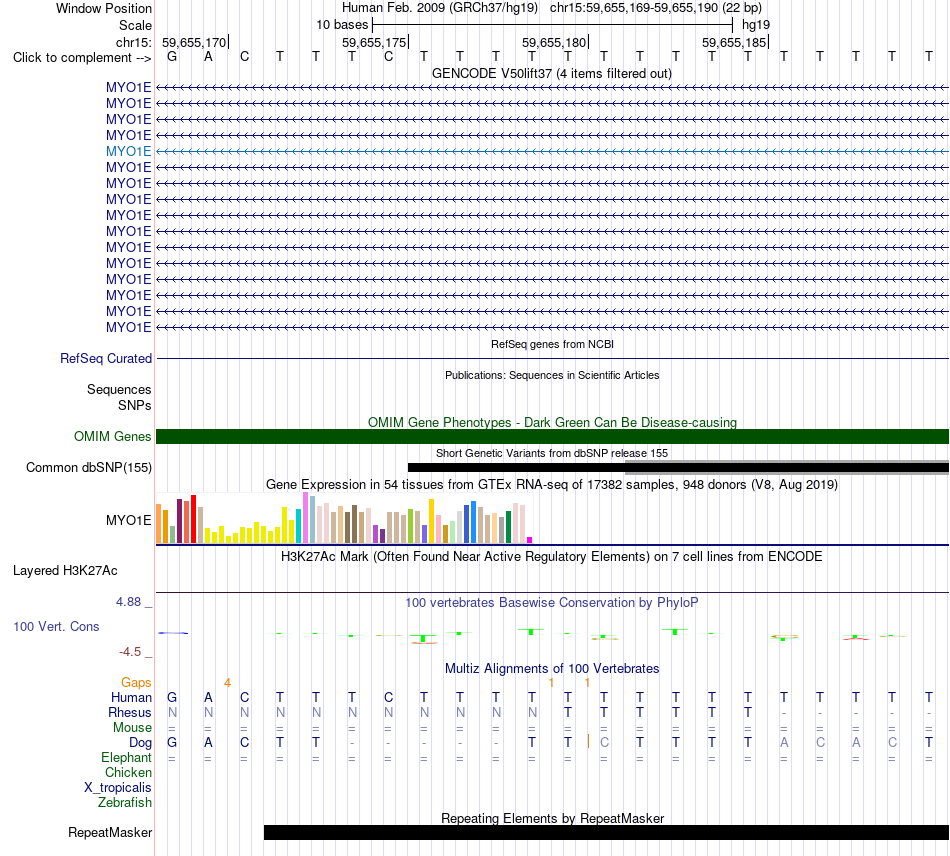This screenshot has width=950, height=856.
Task: Click the 'Click to complement -->' label
Action: [x=82, y=58]
